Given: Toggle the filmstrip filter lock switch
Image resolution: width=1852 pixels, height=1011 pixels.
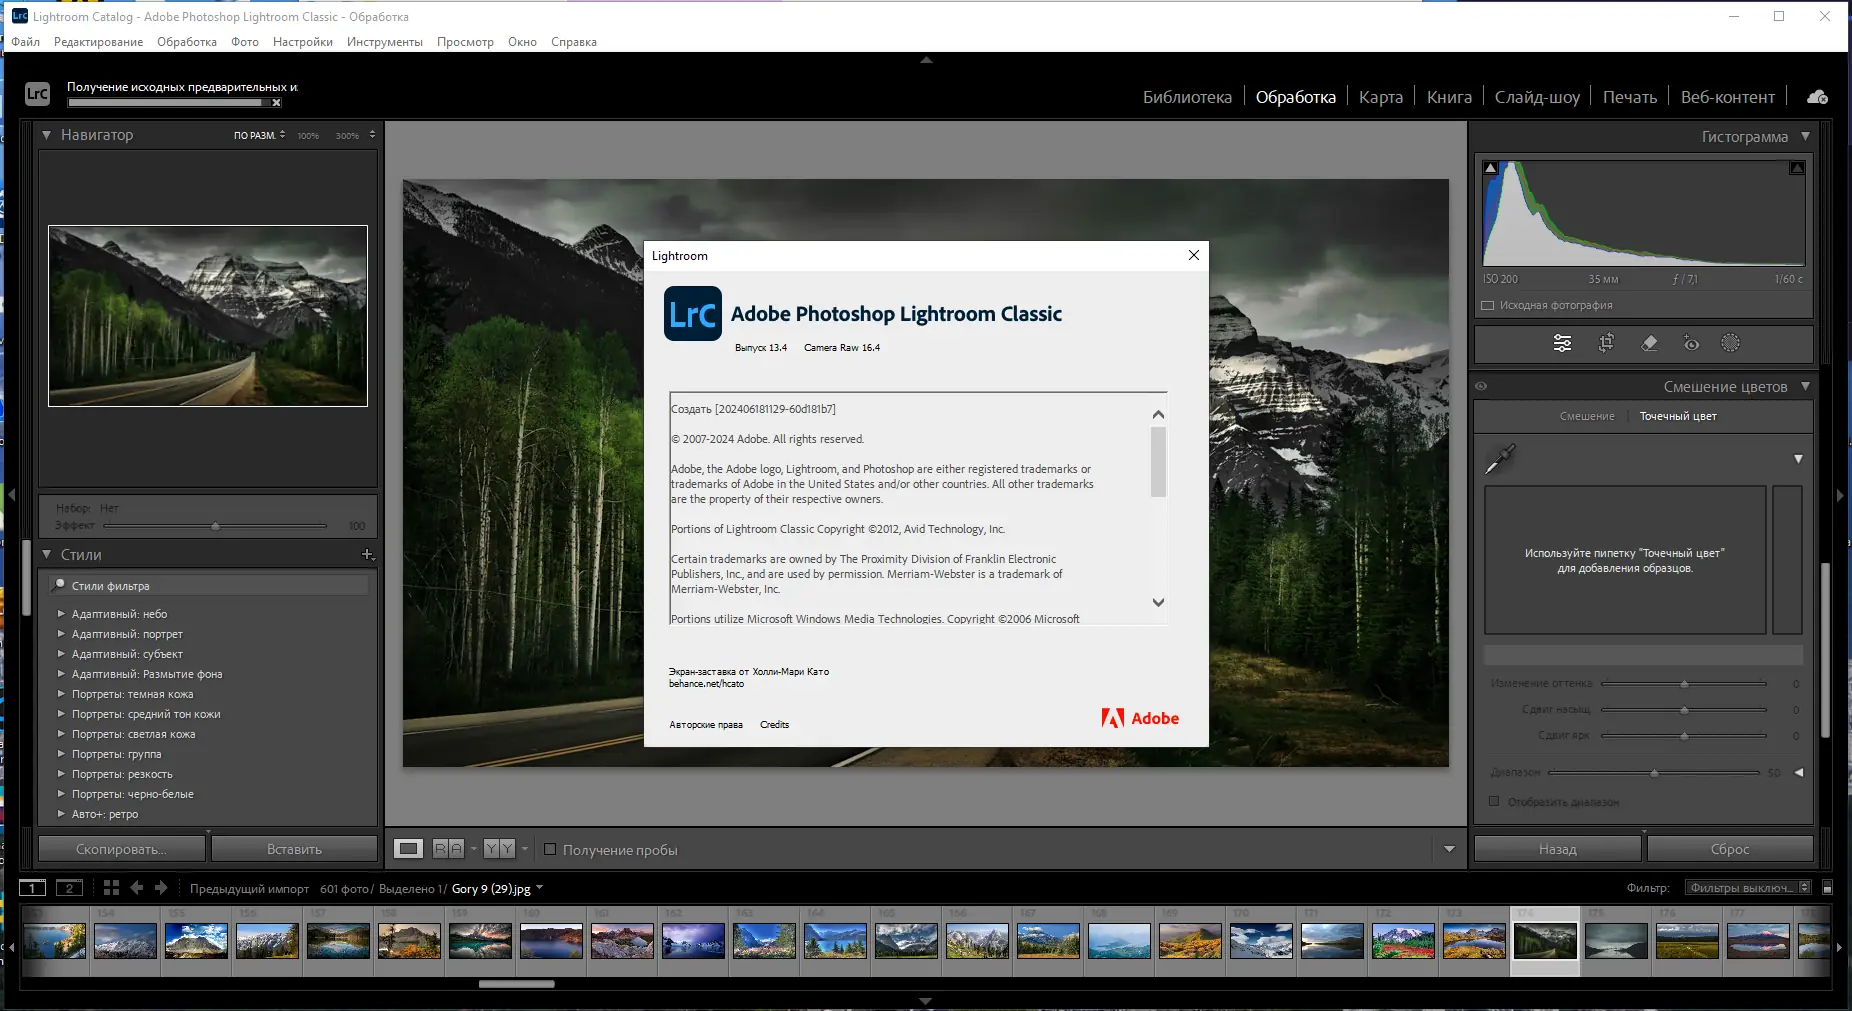Looking at the screenshot, I should pos(1827,888).
